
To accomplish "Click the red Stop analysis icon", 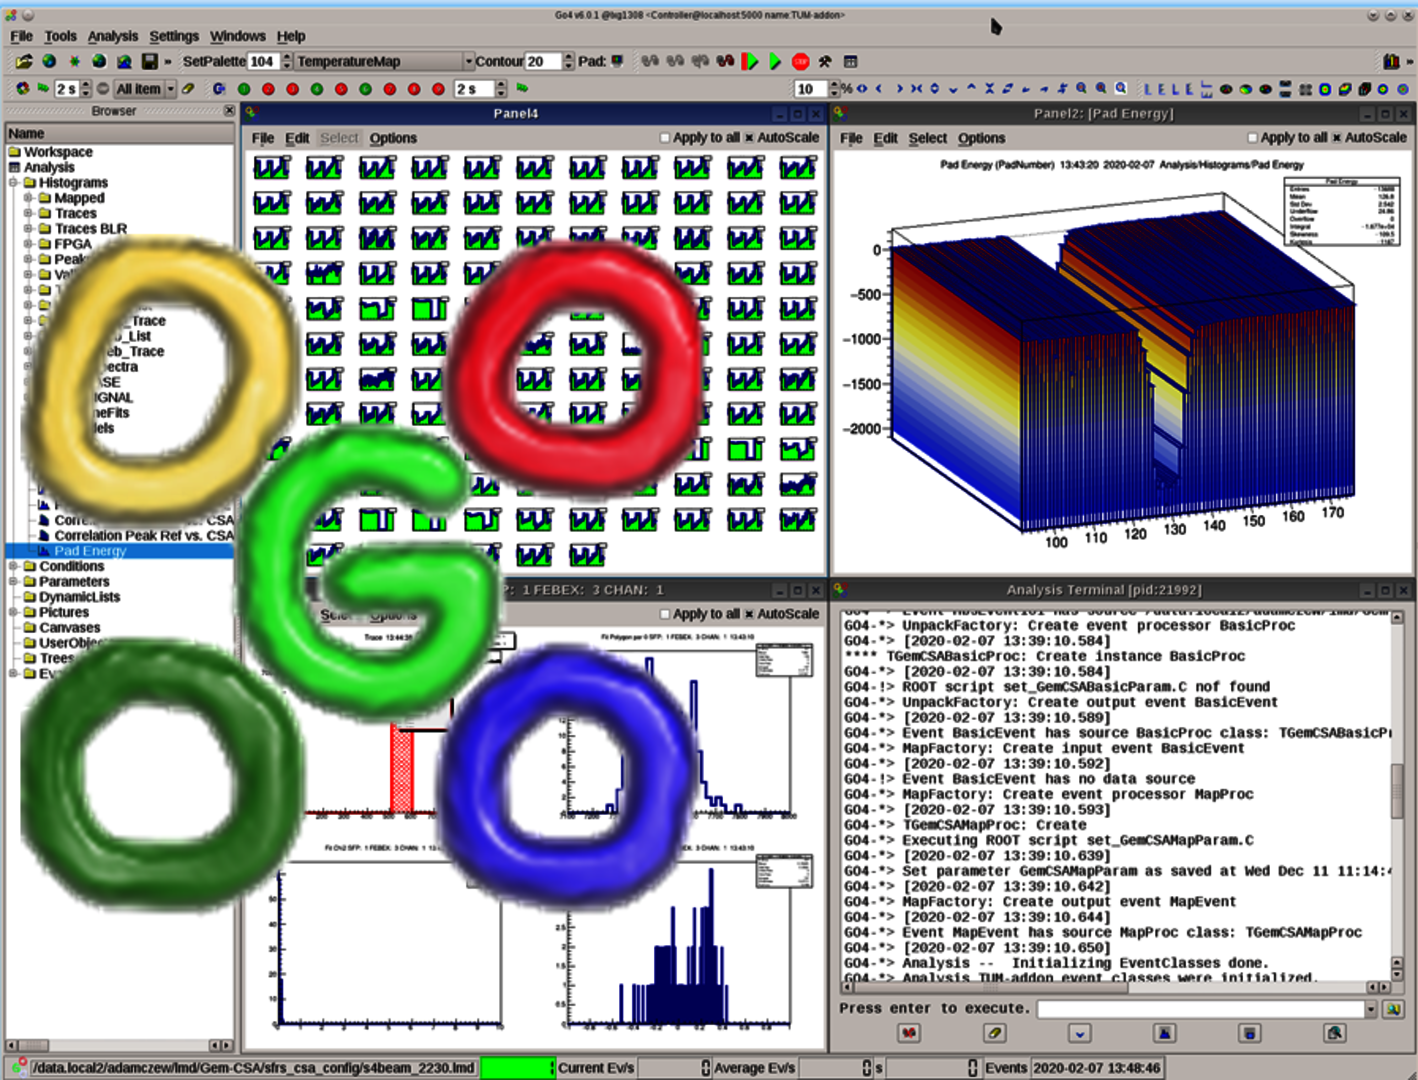I will click(x=800, y=62).
